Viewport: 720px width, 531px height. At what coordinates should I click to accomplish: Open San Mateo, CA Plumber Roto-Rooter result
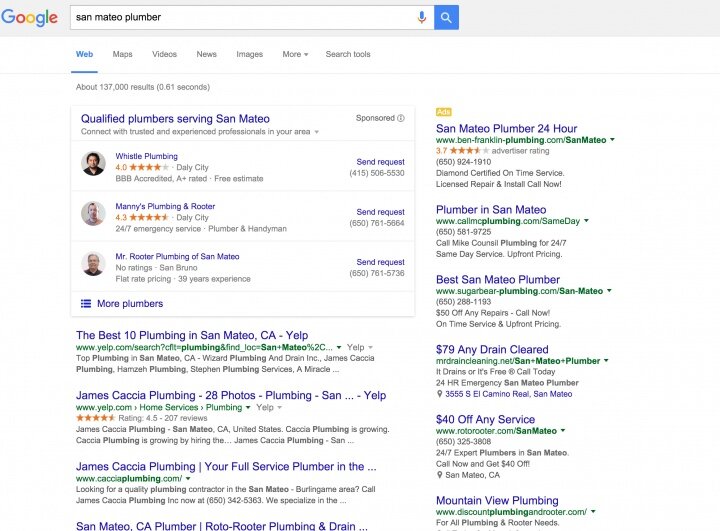(x=222, y=526)
